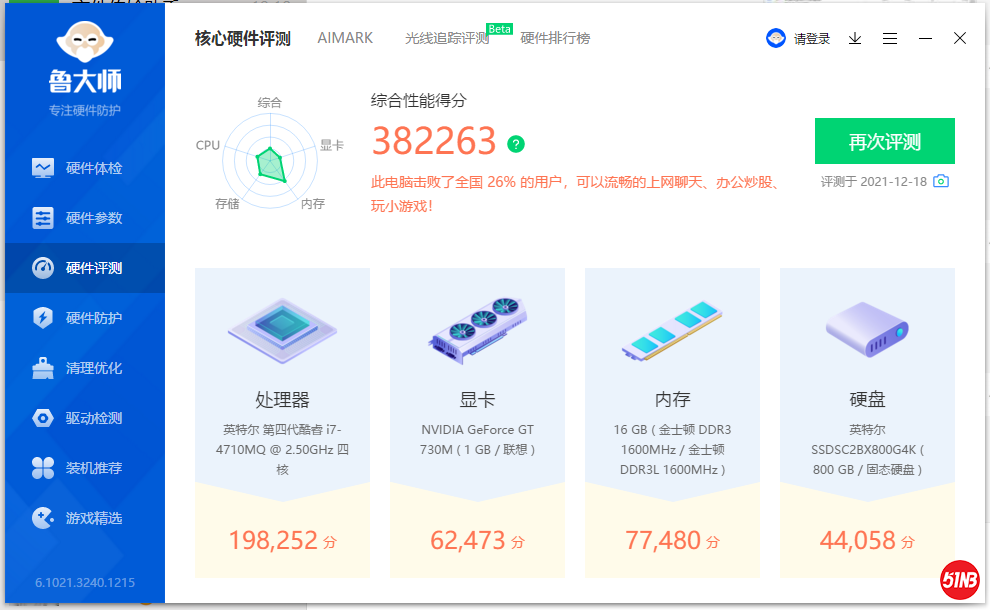Click the 游戏精选 pac-man icon
Screen dimensions: 990x610
(43, 518)
